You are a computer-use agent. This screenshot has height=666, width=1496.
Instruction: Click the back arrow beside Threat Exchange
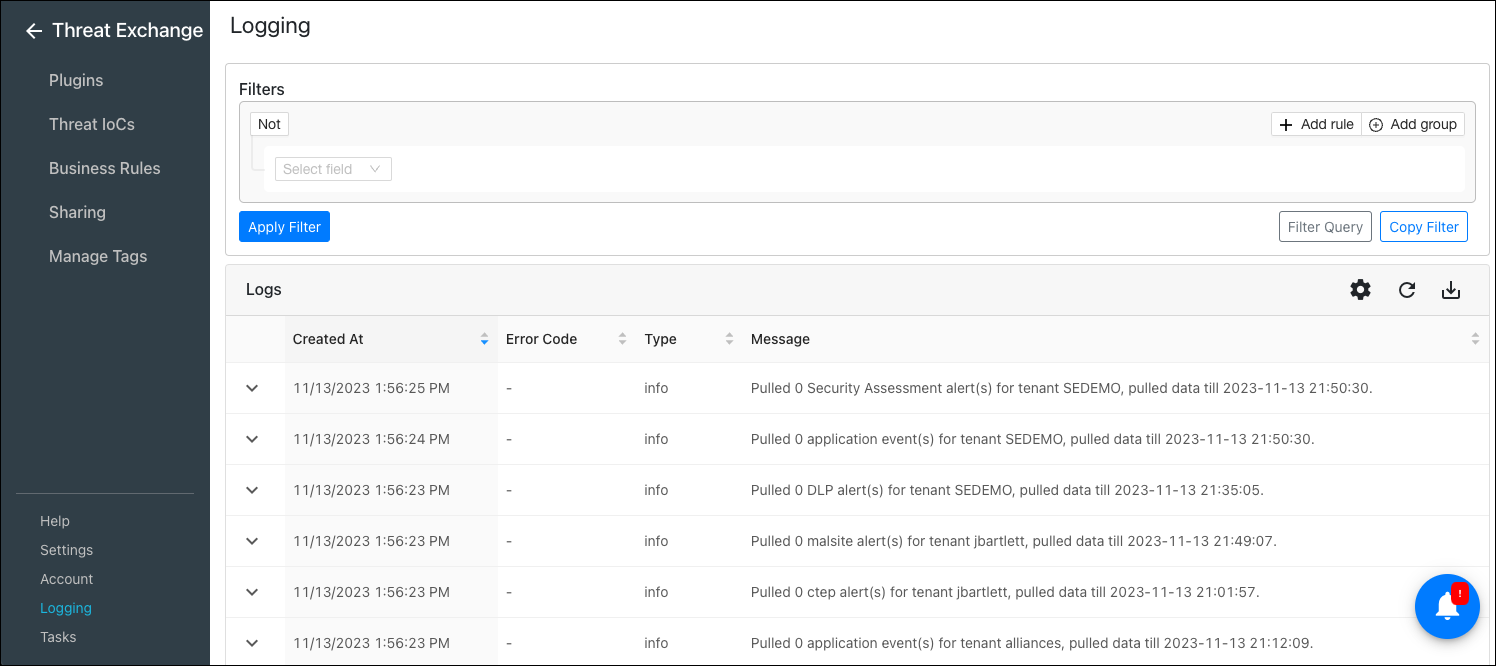tap(34, 31)
